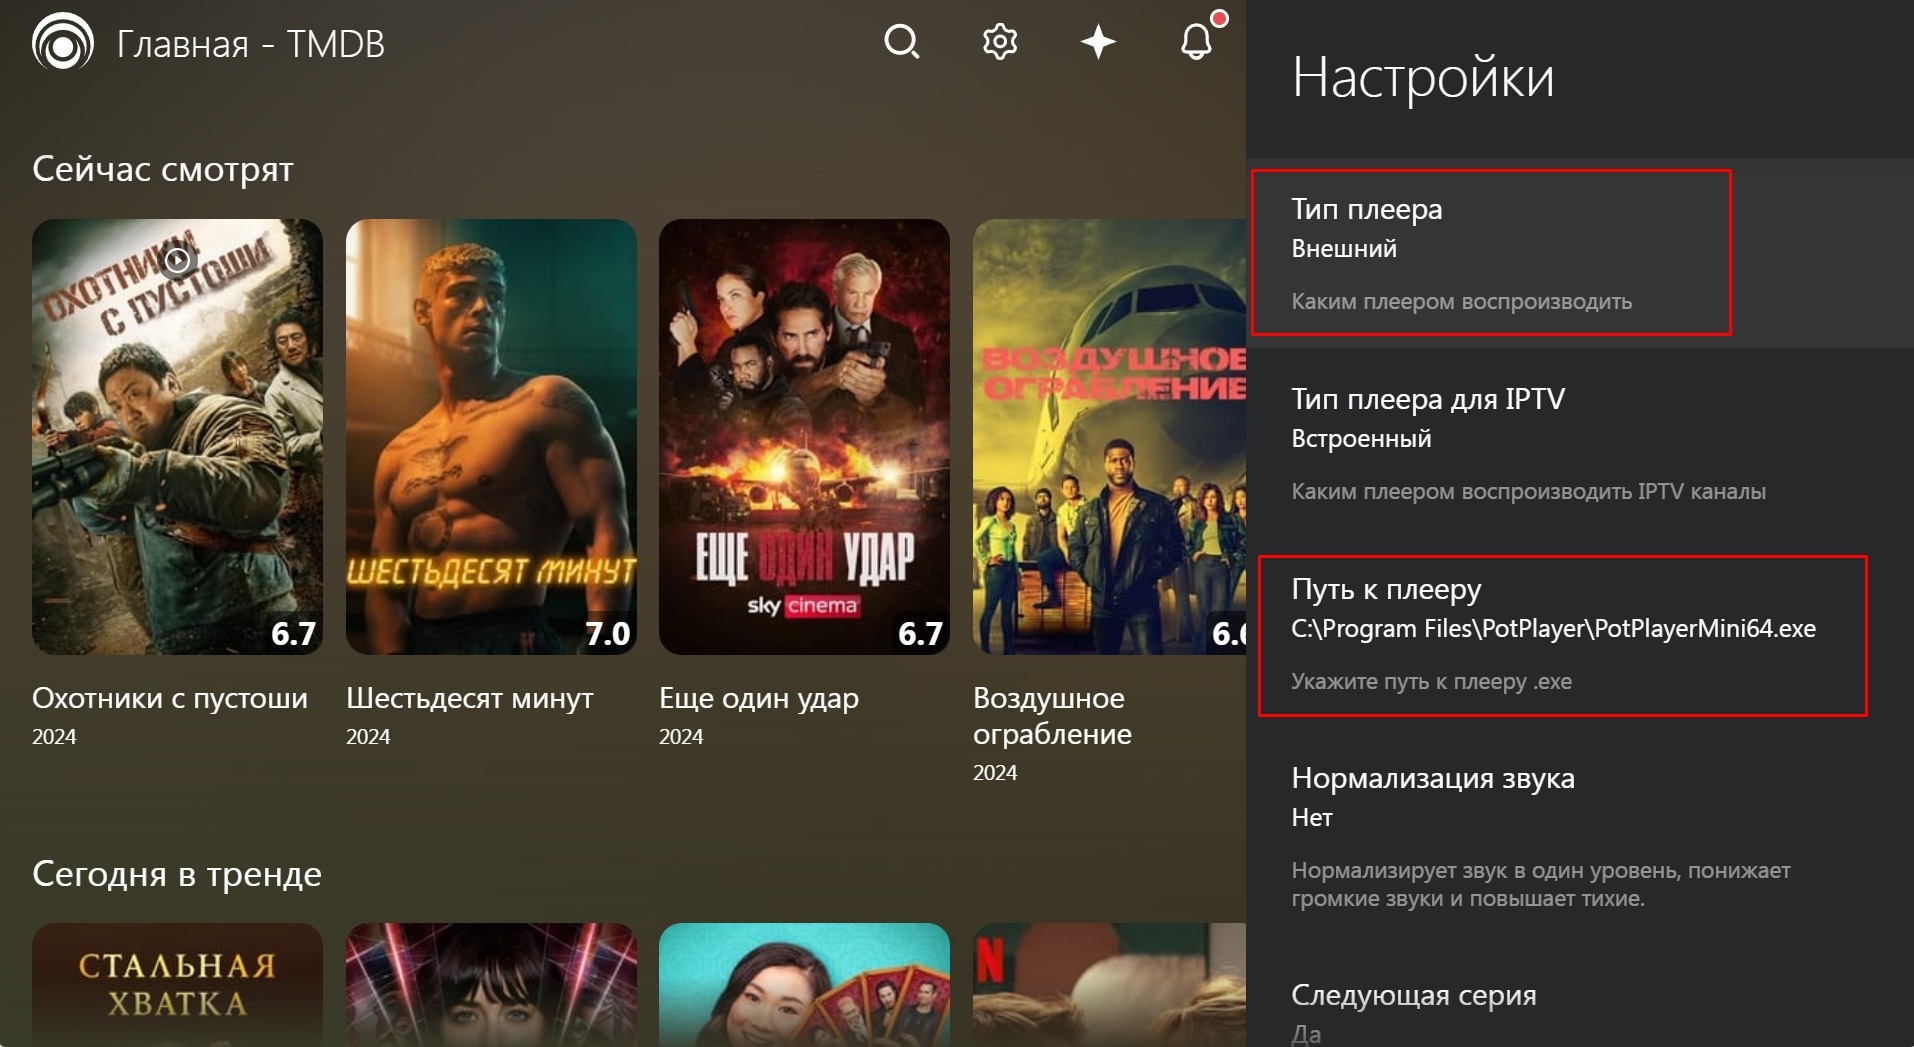Viewport: 1914px width, 1047px height.
Task: Click play badge on Охотники с пустоши poster
Action: click(177, 261)
